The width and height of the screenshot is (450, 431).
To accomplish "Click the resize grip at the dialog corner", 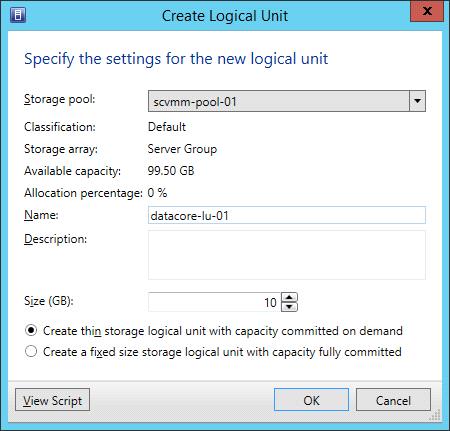I will 435,415.
